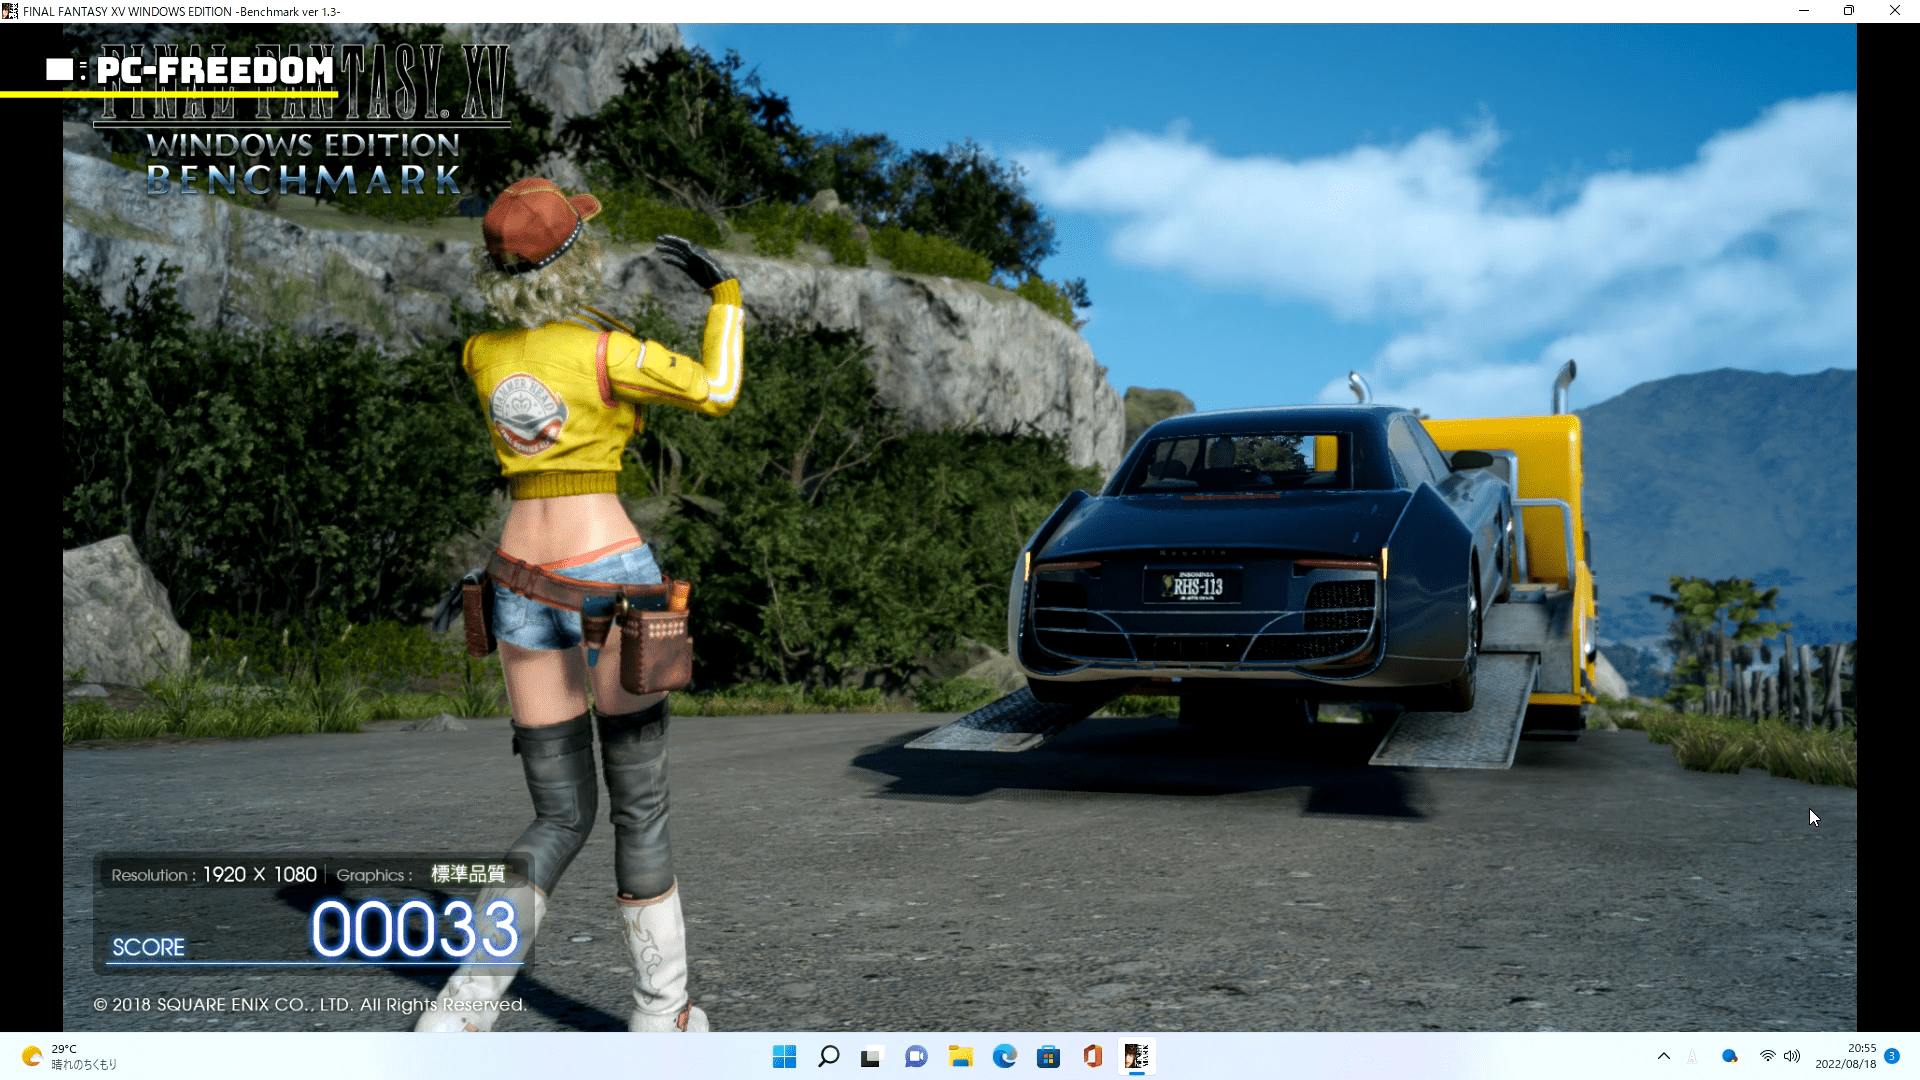1920x1080 pixels.
Task: Click the benchmark window title bar icon
Action: (10, 11)
